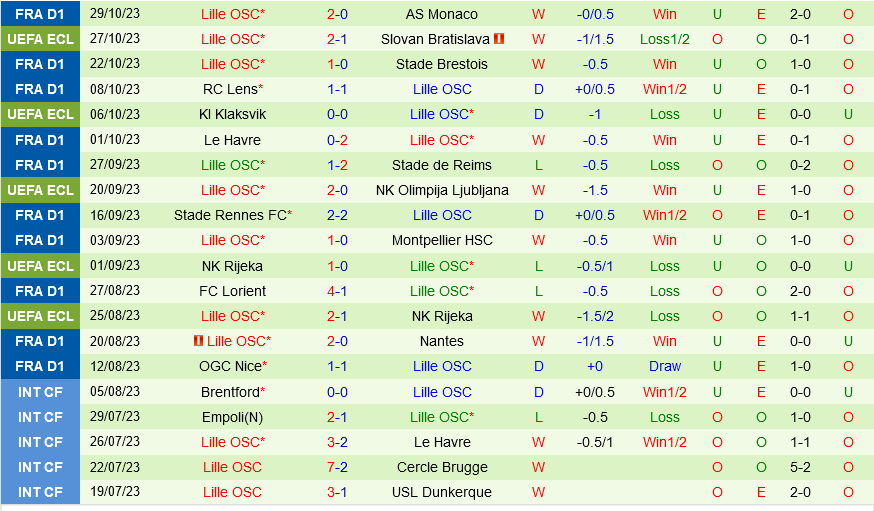Click the Montpellier HSC team name

point(441,240)
